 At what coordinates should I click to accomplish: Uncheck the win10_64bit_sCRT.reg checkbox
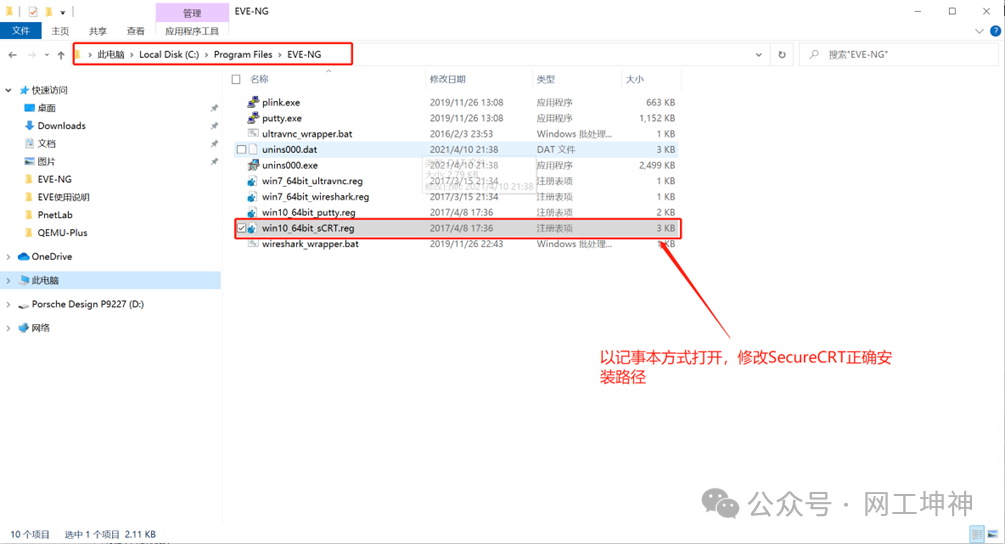point(242,228)
